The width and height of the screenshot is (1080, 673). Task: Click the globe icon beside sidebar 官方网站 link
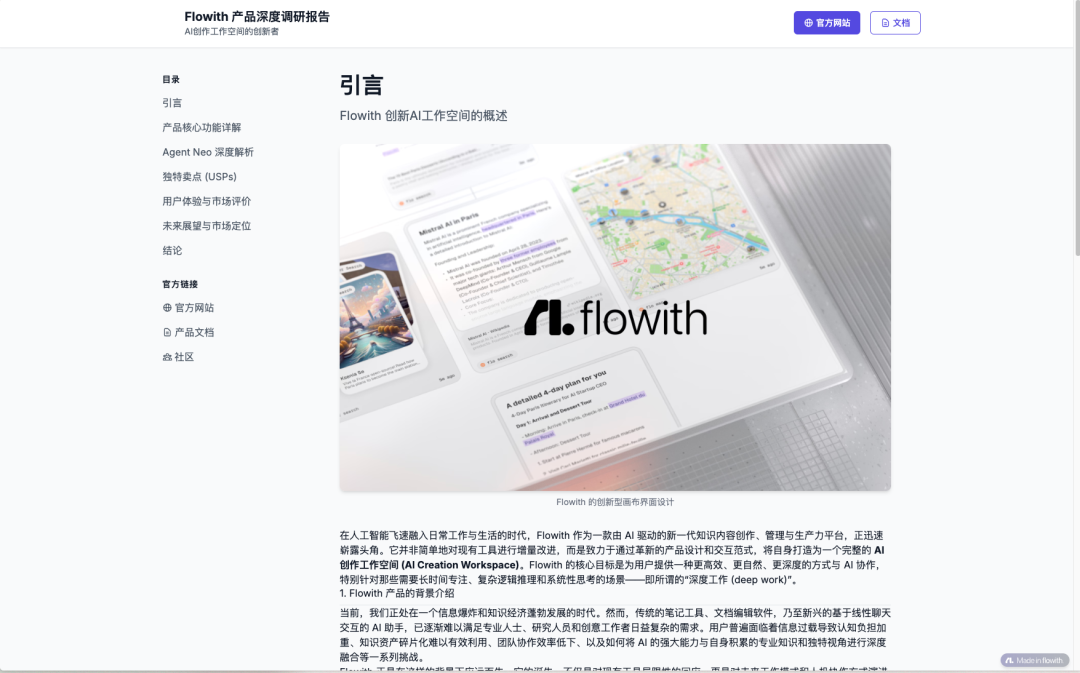(166, 307)
